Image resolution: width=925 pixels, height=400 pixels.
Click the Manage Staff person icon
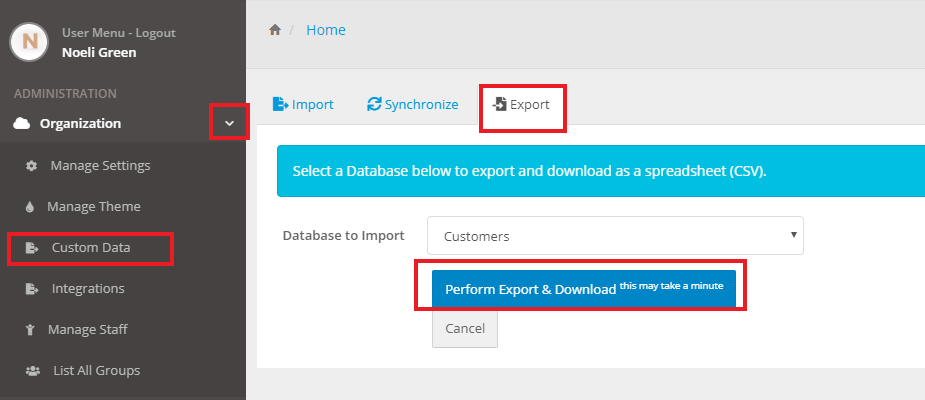(31, 330)
